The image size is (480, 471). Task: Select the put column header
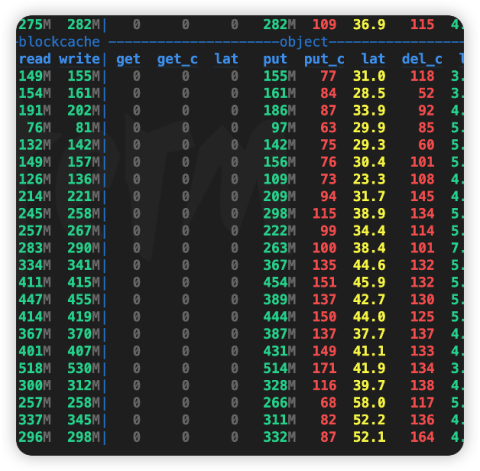[275, 60]
